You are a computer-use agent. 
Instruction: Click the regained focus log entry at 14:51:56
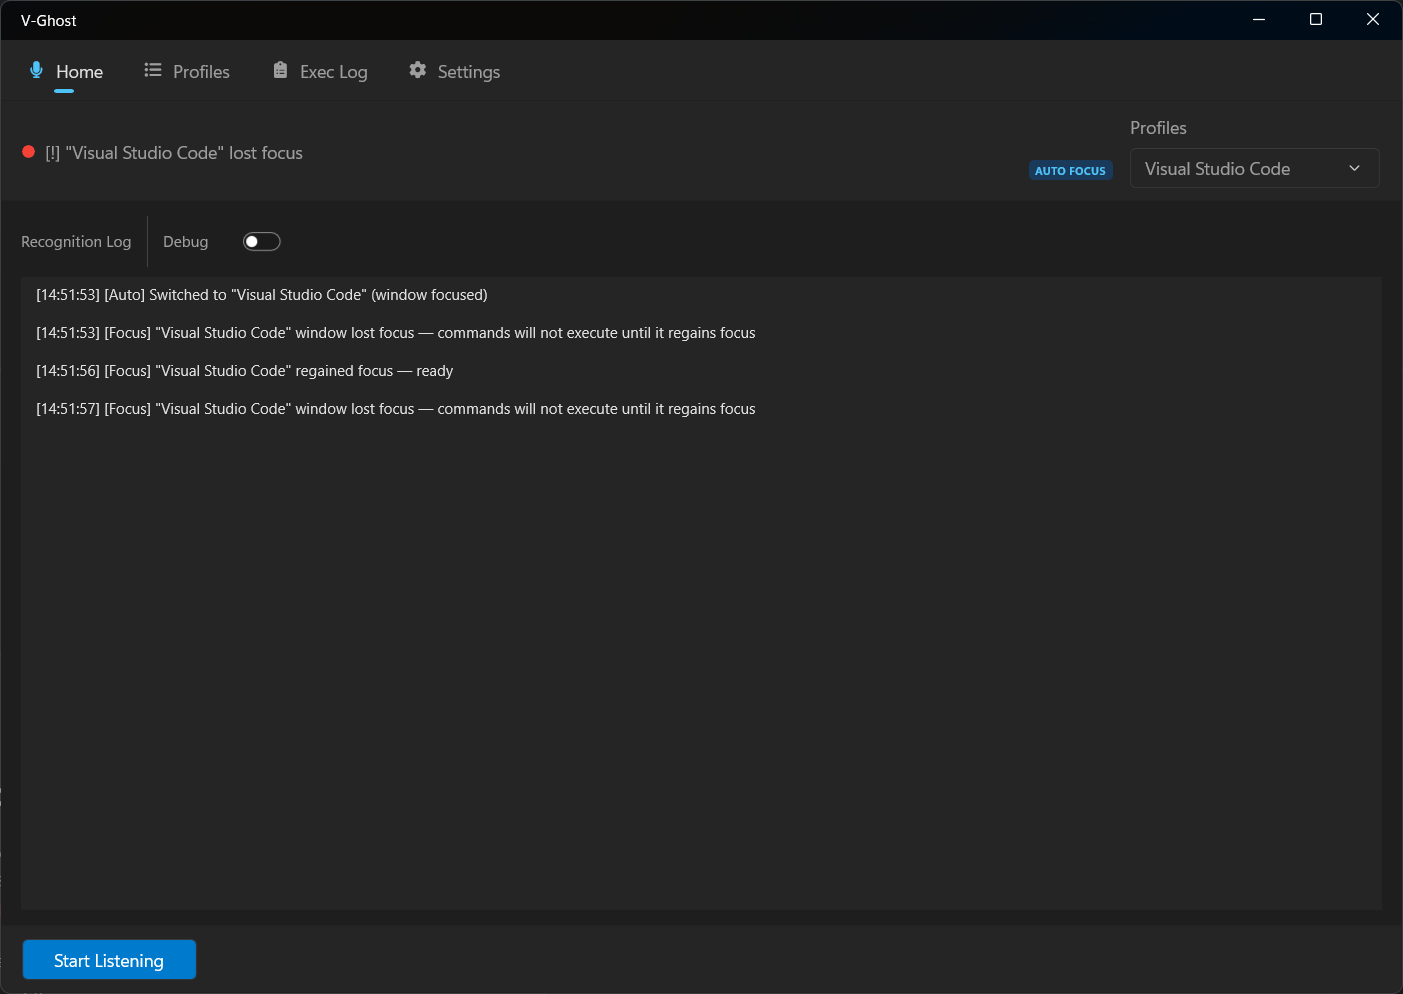click(x=245, y=371)
